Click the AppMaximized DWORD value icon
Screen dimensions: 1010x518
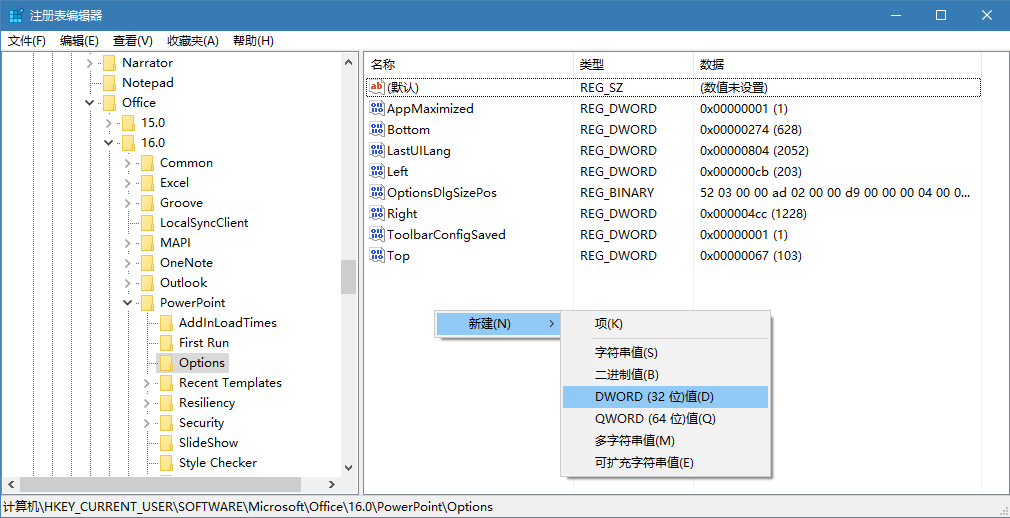pyautogui.click(x=377, y=108)
